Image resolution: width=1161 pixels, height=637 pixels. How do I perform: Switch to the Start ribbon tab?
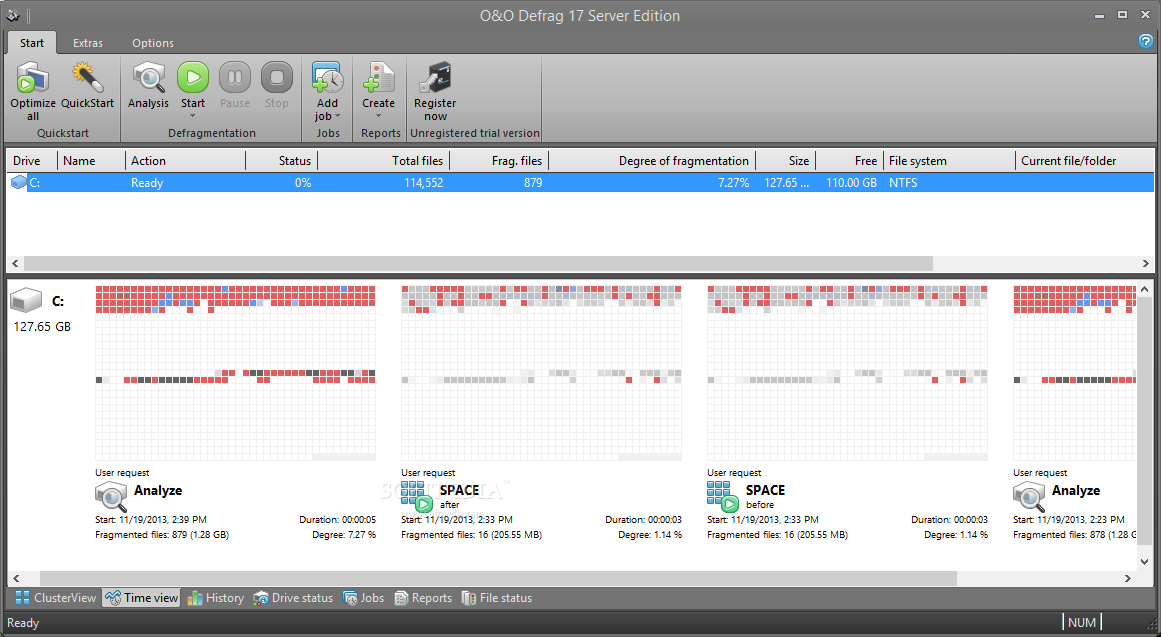click(x=32, y=43)
